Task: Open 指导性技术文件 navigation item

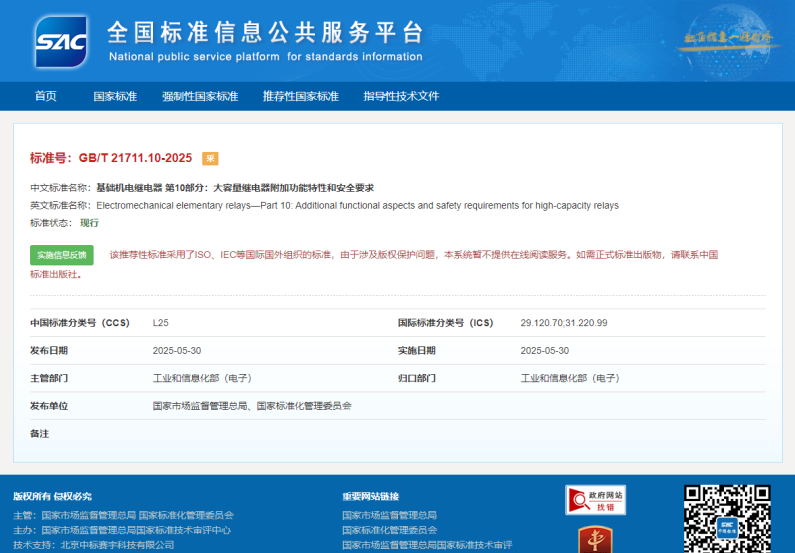Action: (401, 97)
